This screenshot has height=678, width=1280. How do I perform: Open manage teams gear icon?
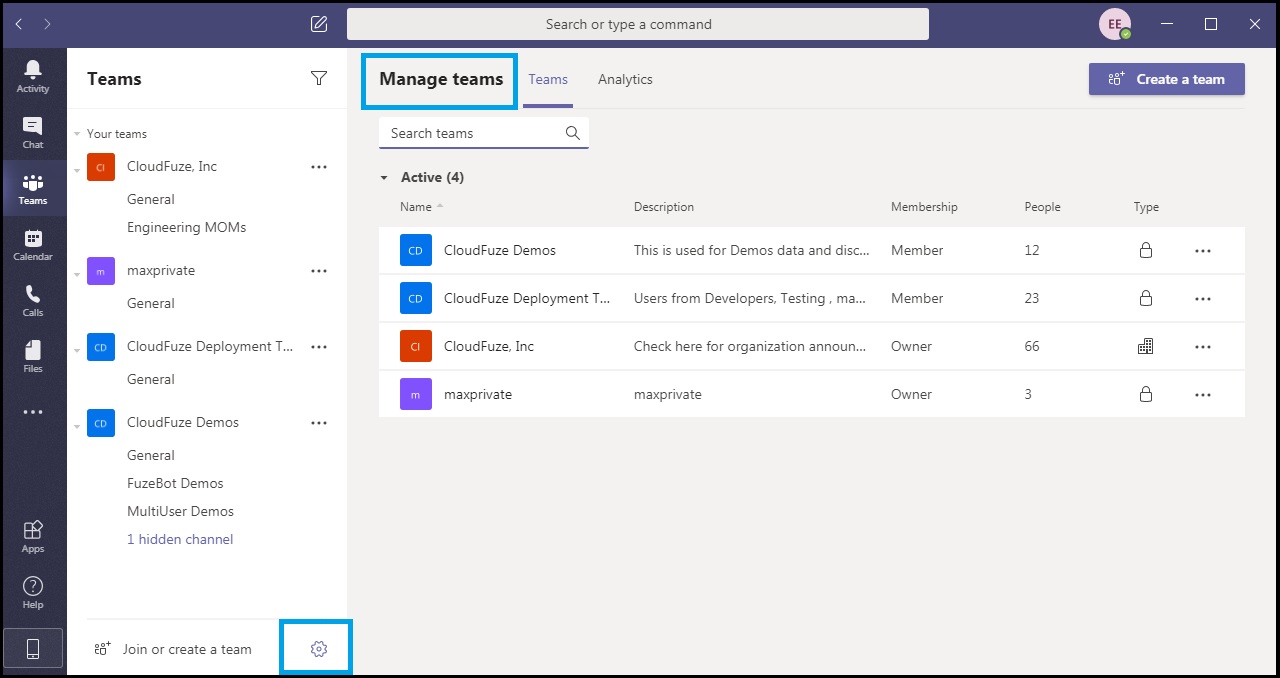(319, 649)
